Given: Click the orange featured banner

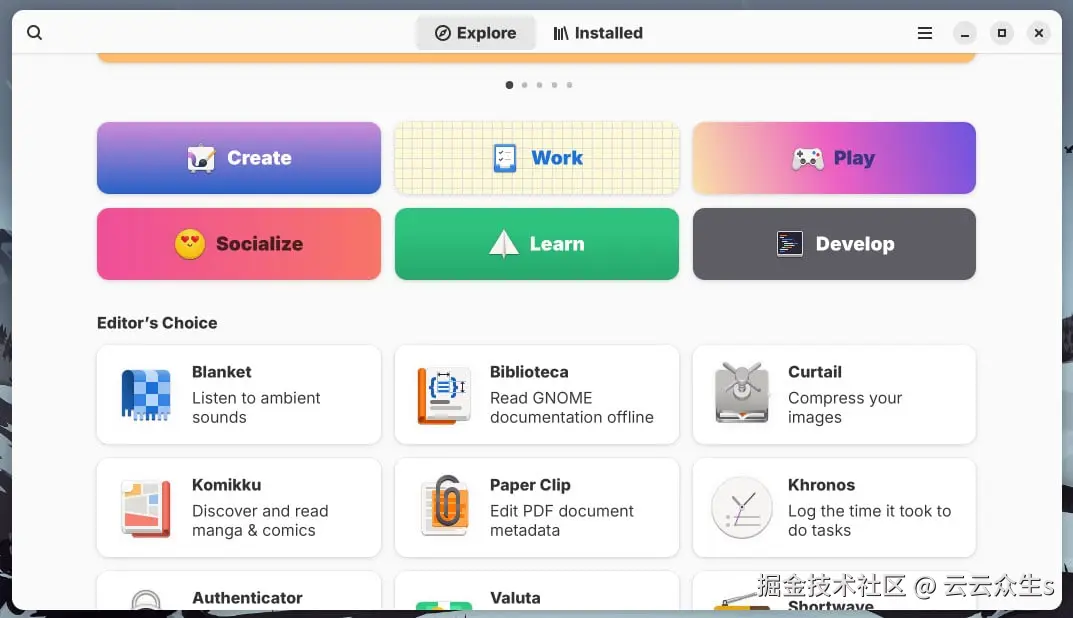Looking at the screenshot, I should (536, 57).
